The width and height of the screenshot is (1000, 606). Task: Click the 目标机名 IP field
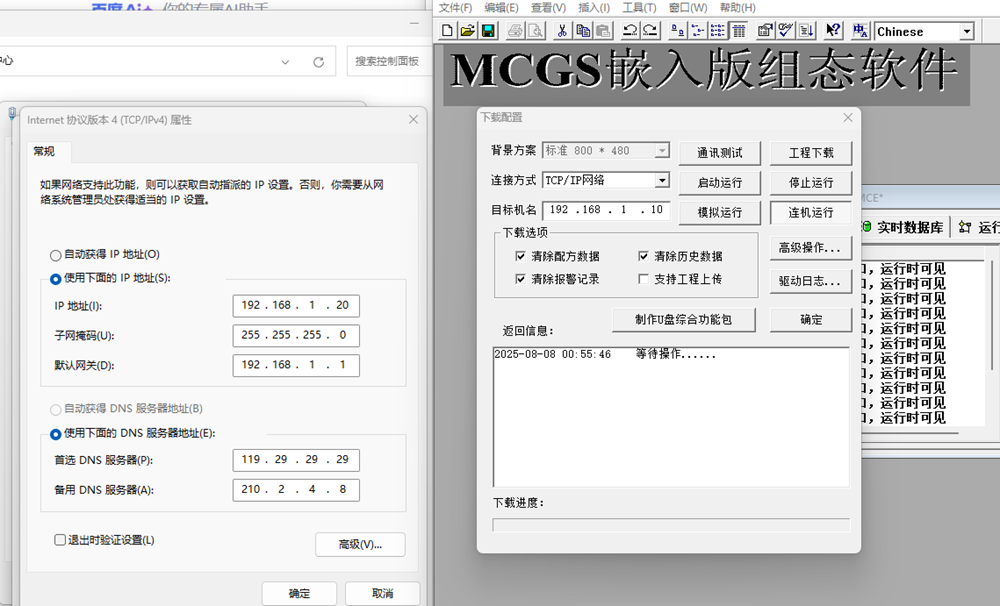606,210
